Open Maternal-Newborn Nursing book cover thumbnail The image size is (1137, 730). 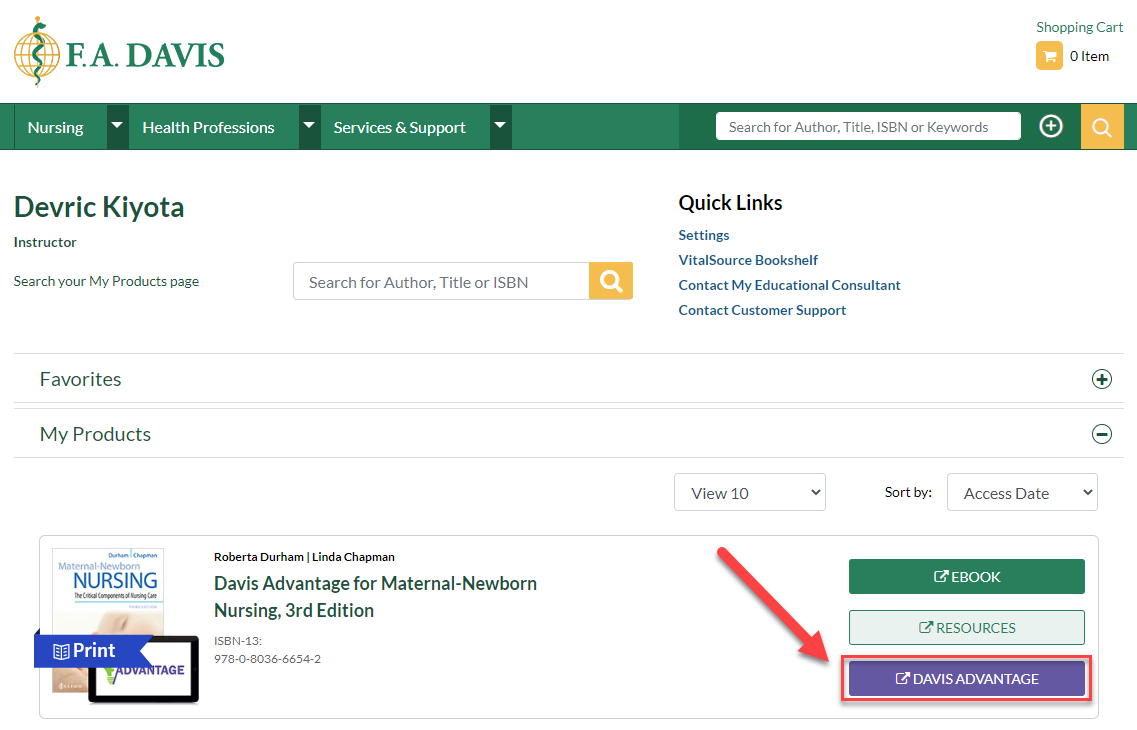[109, 621]
